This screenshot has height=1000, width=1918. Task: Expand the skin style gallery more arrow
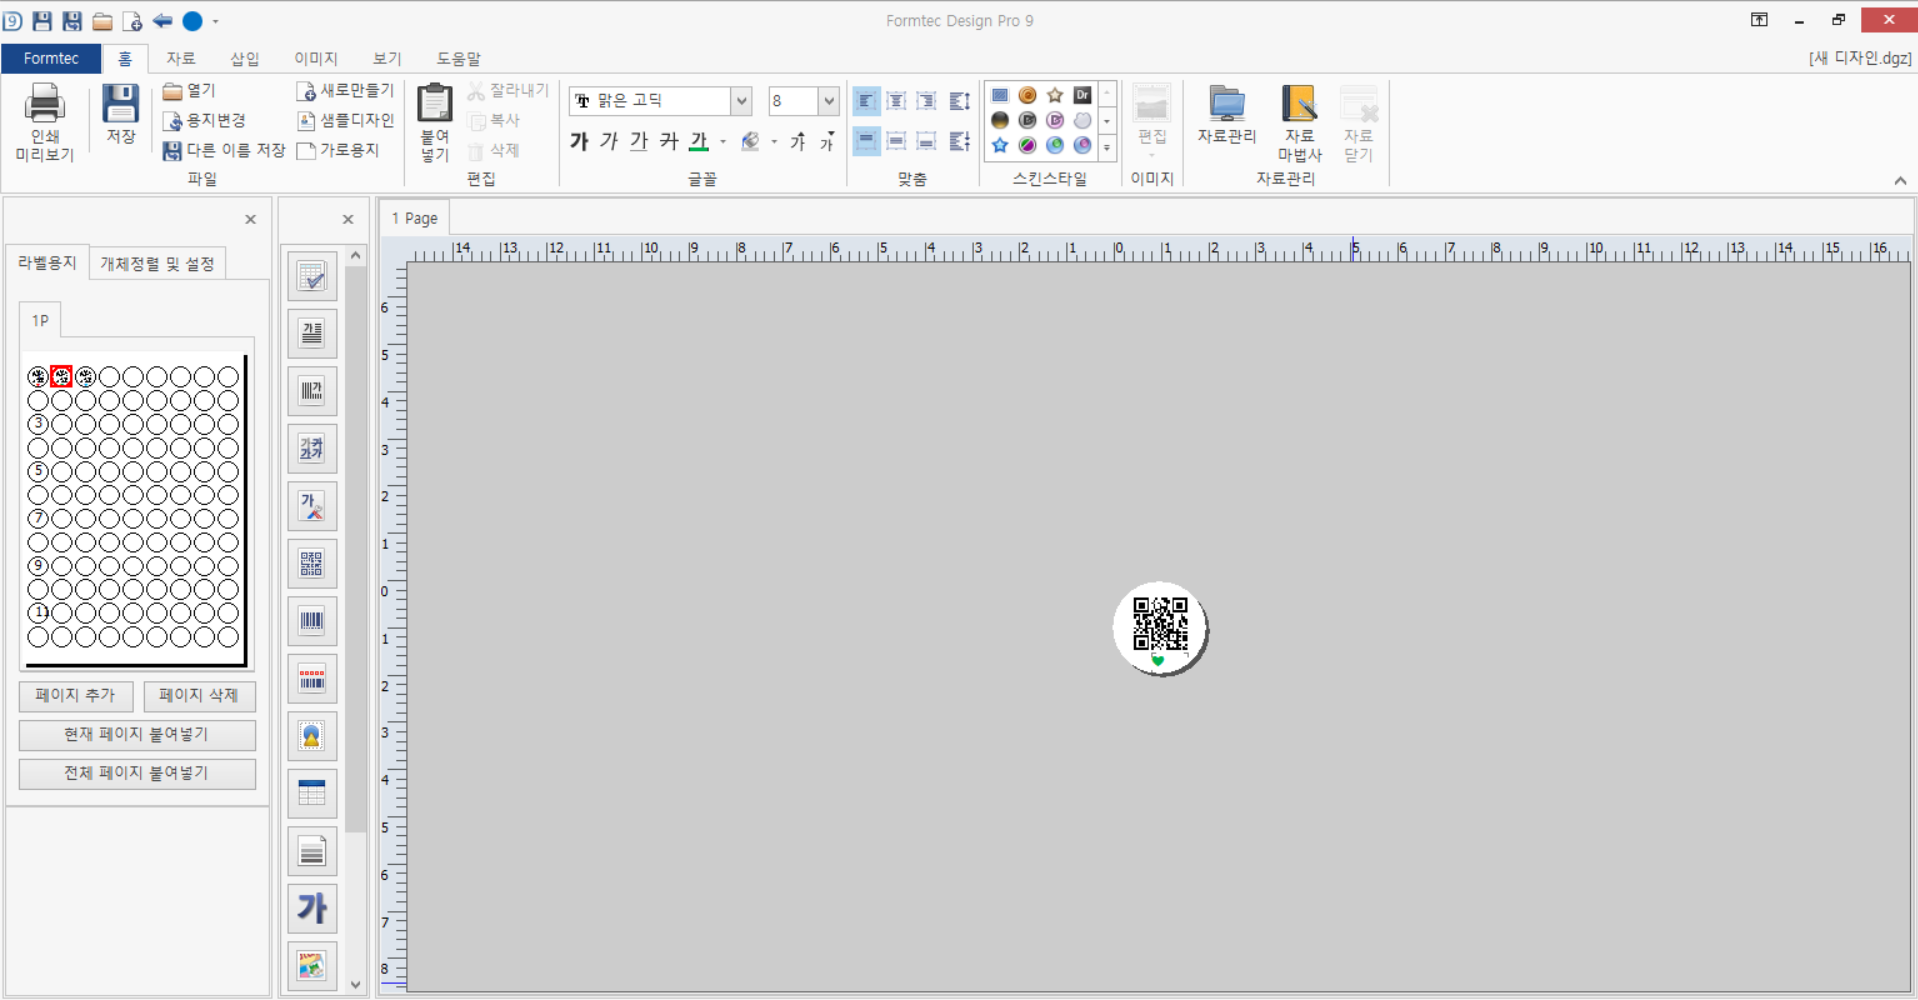coord(1107,147)
